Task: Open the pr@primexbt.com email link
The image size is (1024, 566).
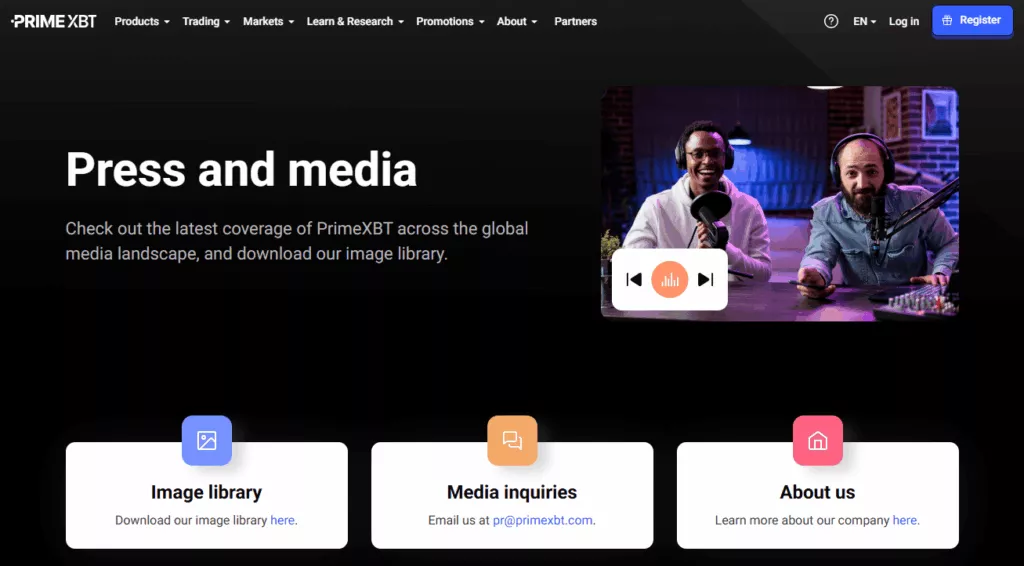Action: tap(543, 520)
